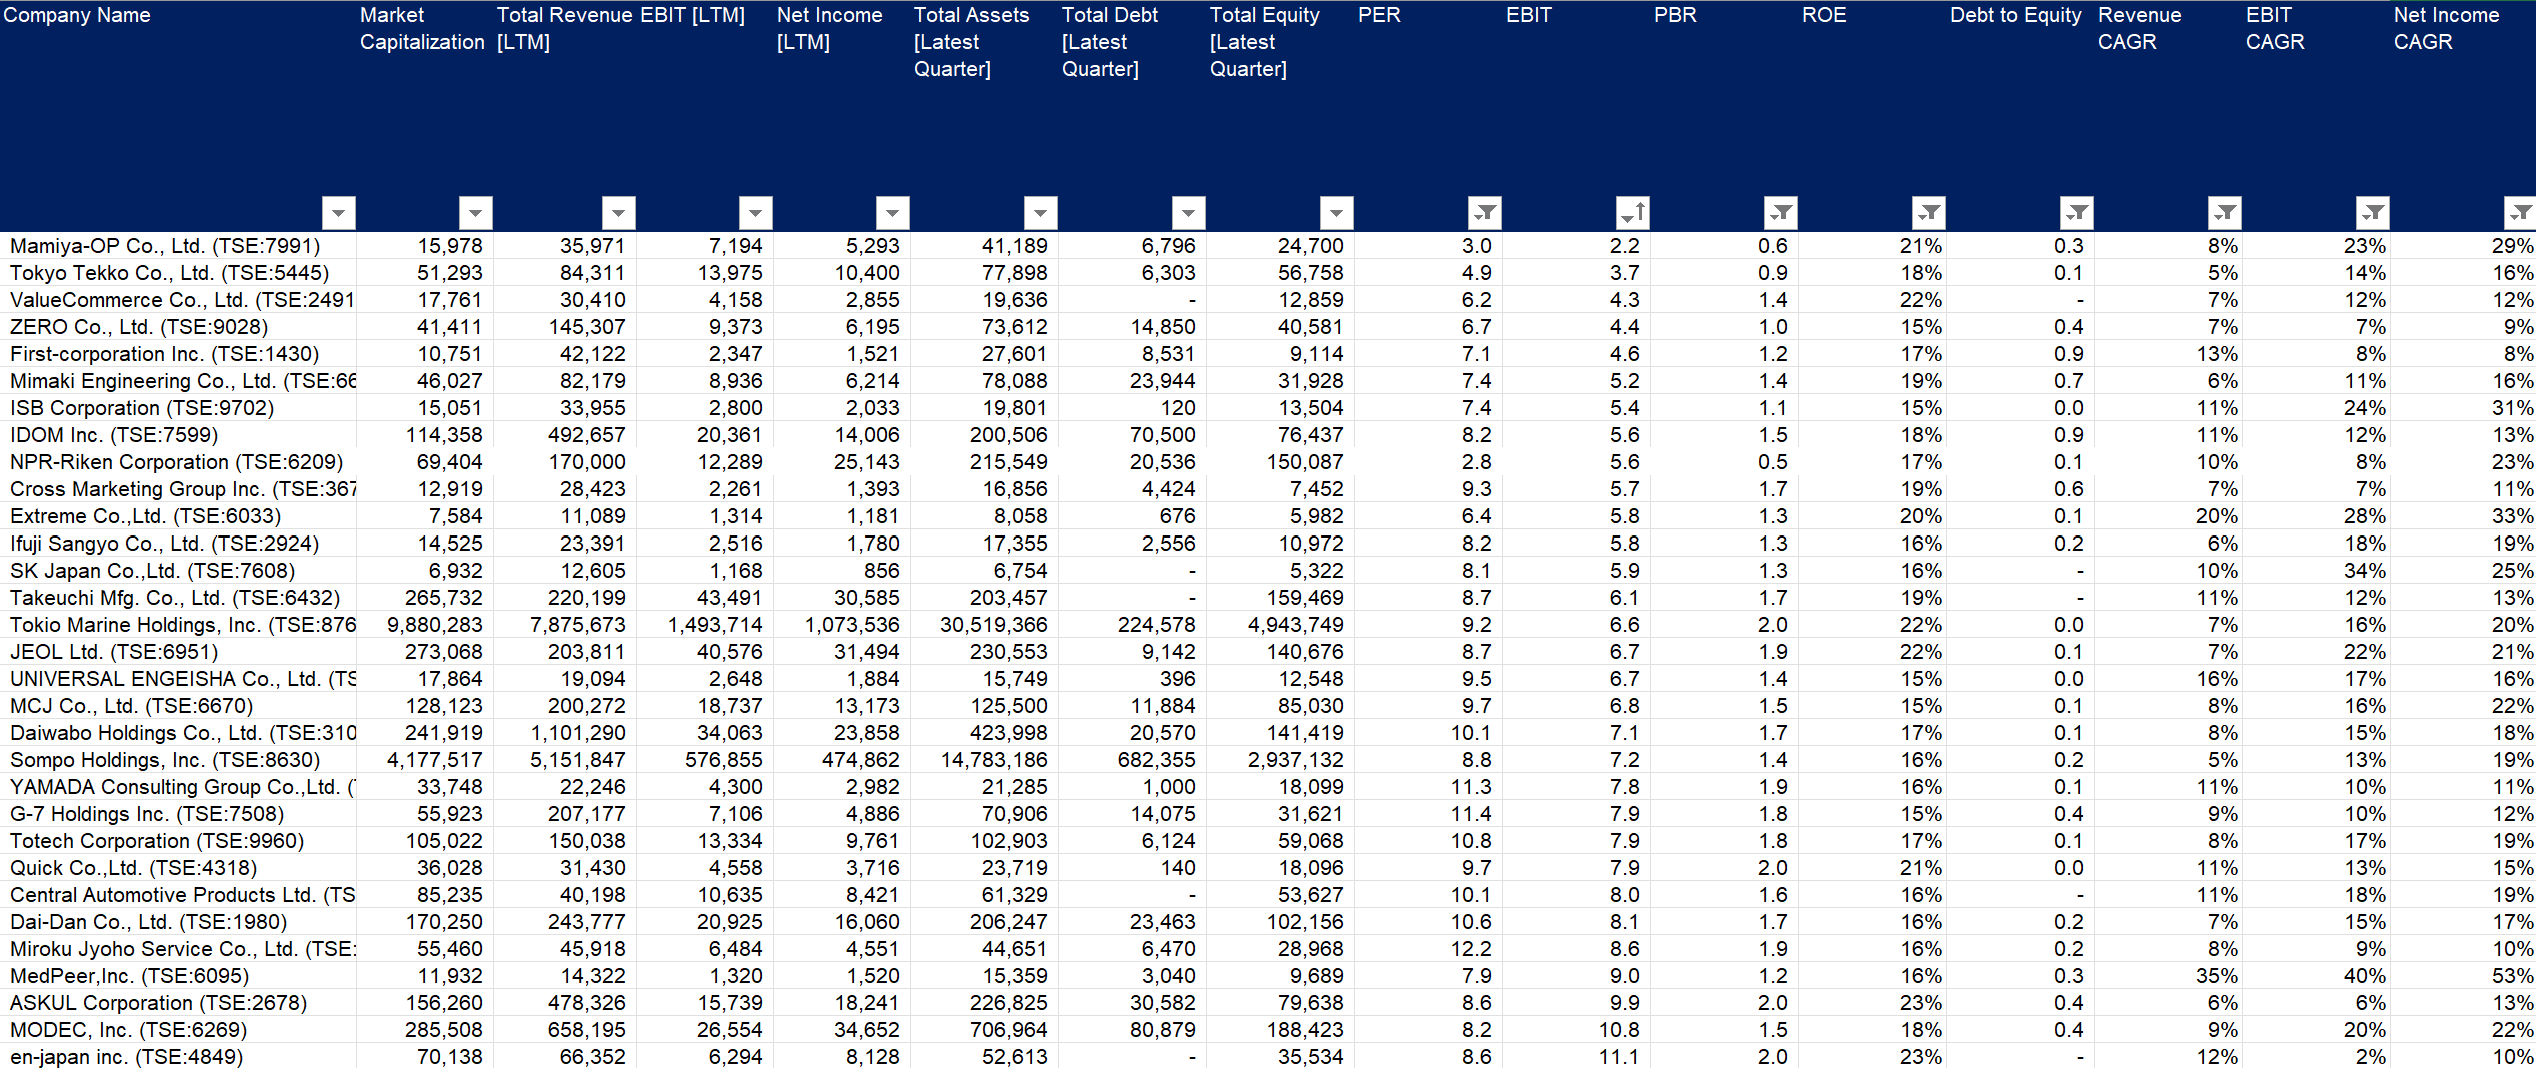Screen dimensions: 2536x1068
Task: Open the EBIT [LTM] filter dropdown
Action: click(x=756, y=213)
